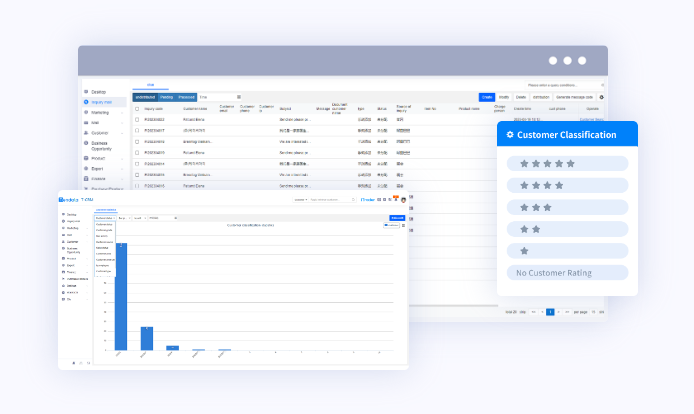
Task: Click the user avatar in the chart window
Action: click(x=403, y=200)
